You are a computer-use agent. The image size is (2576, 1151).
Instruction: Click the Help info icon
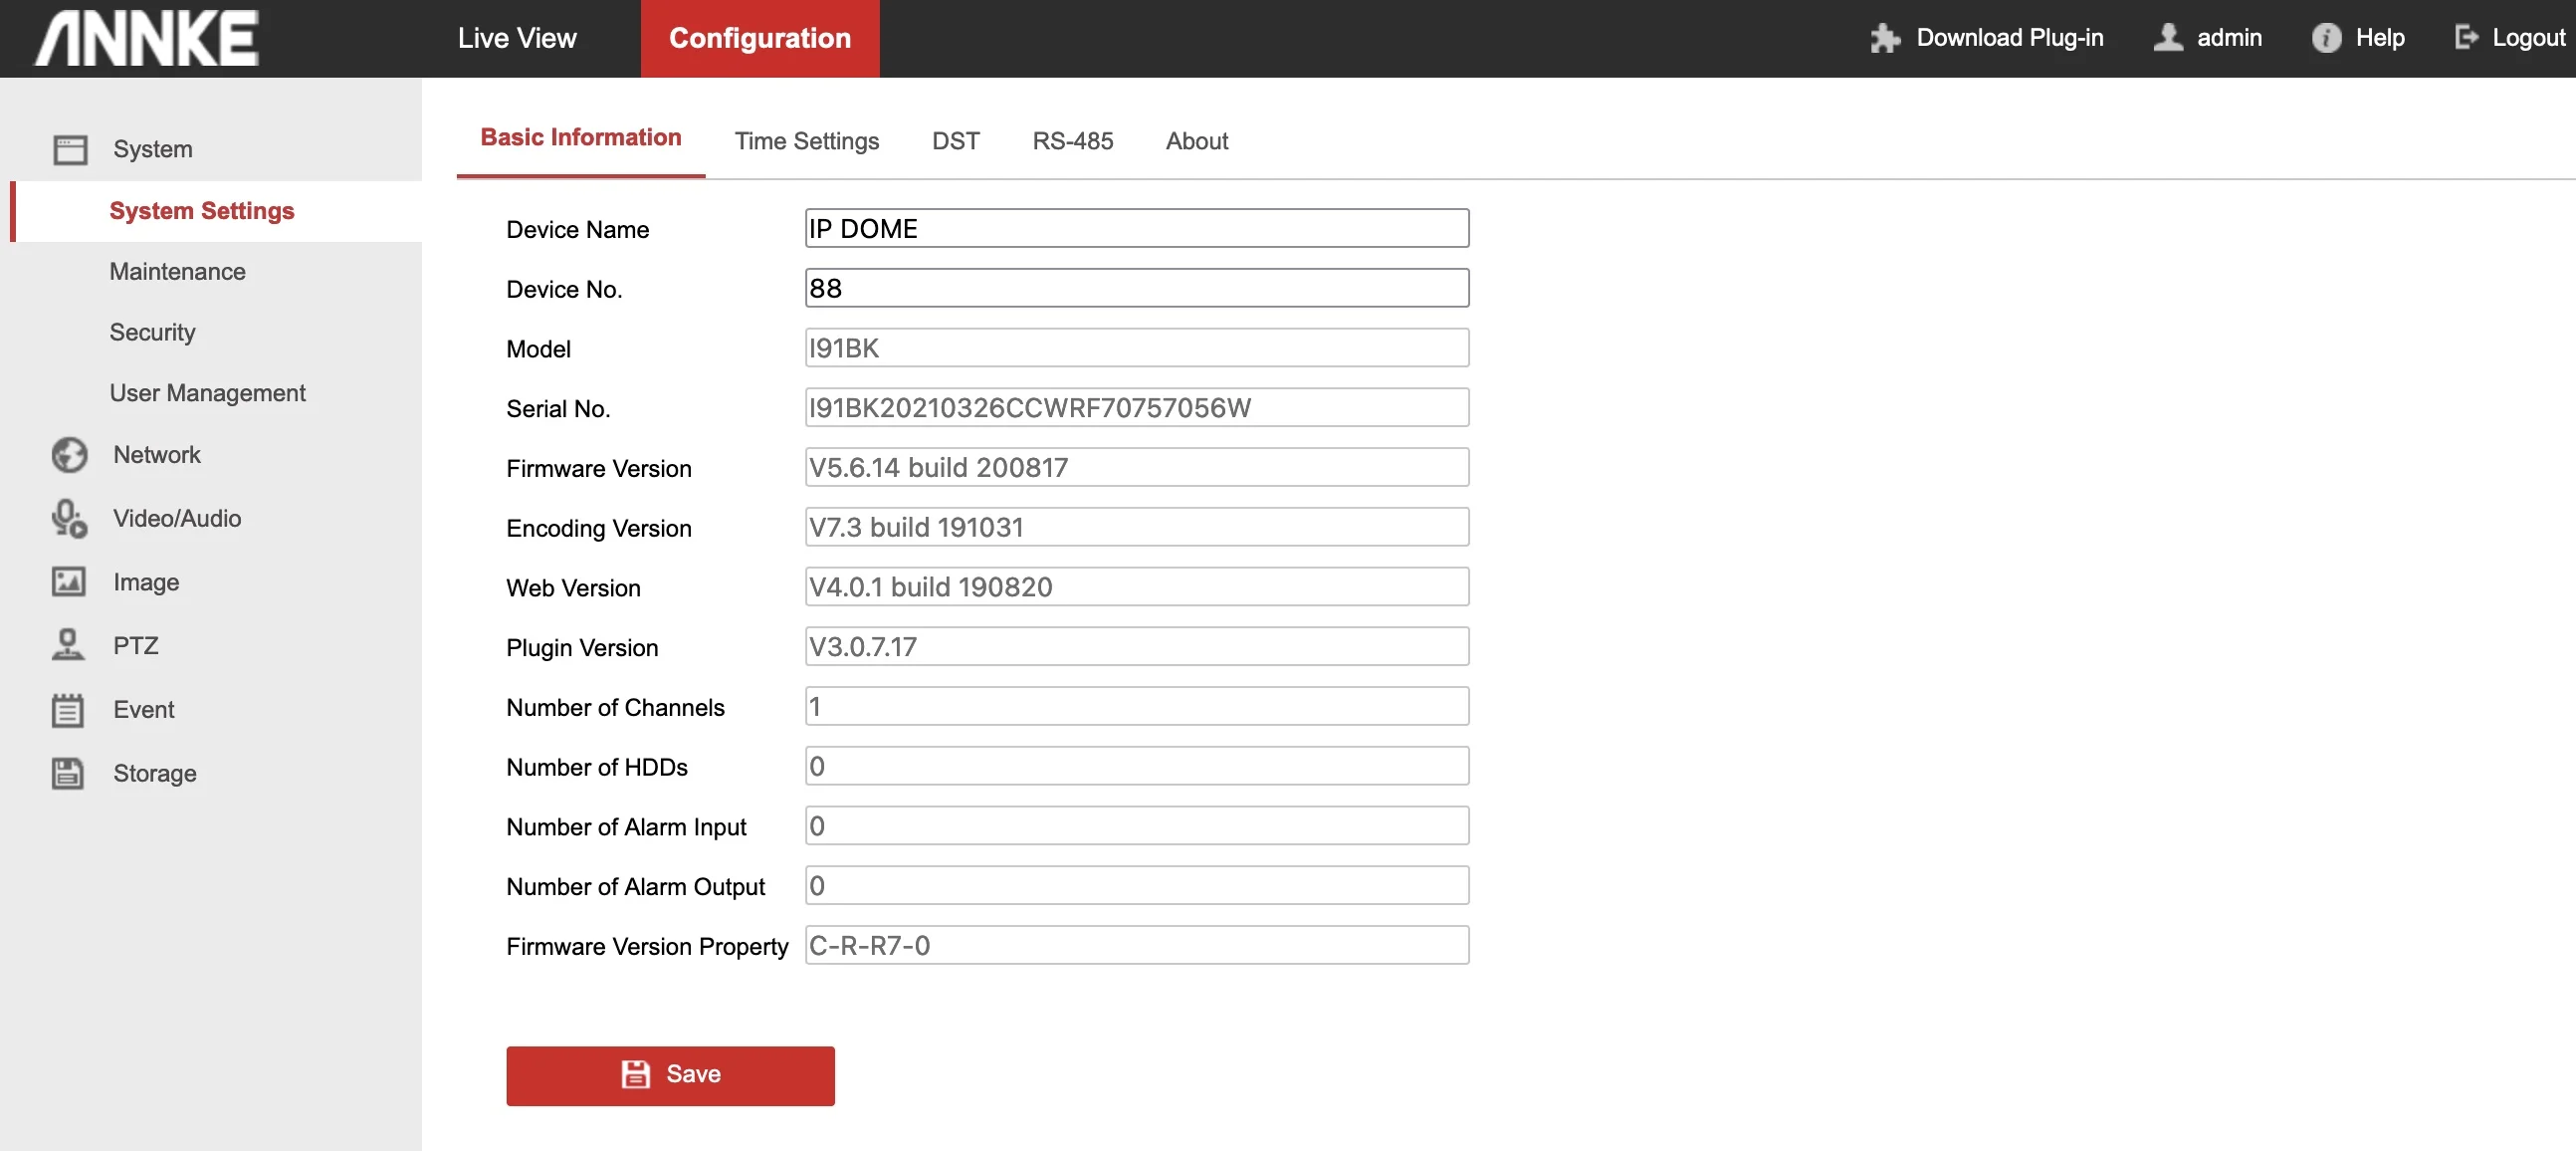pos(2326,38)
